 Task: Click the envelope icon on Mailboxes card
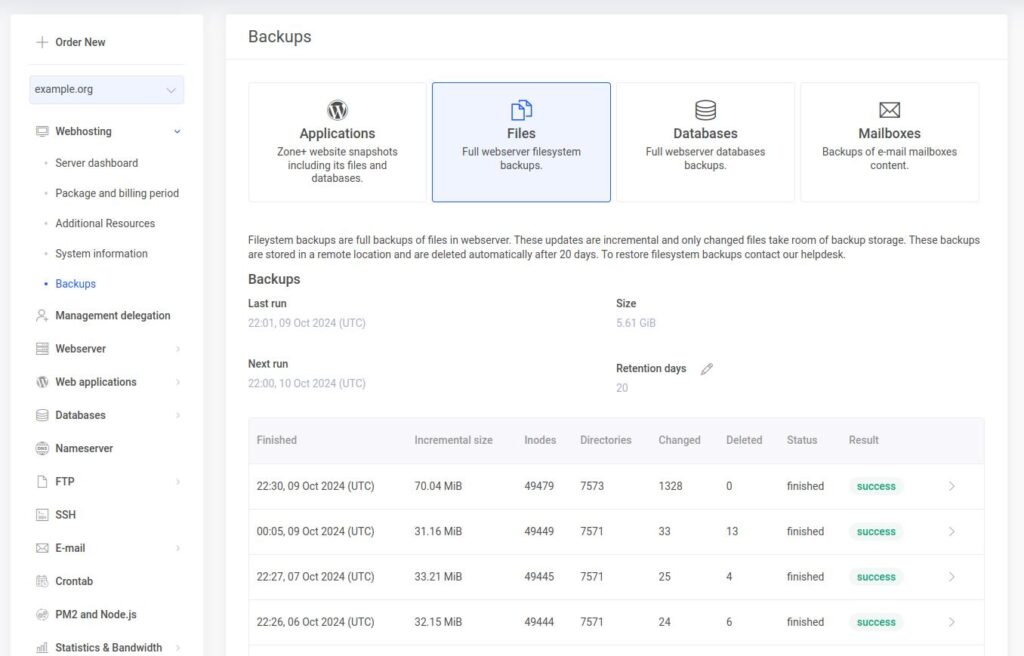(x=889, y=110)
